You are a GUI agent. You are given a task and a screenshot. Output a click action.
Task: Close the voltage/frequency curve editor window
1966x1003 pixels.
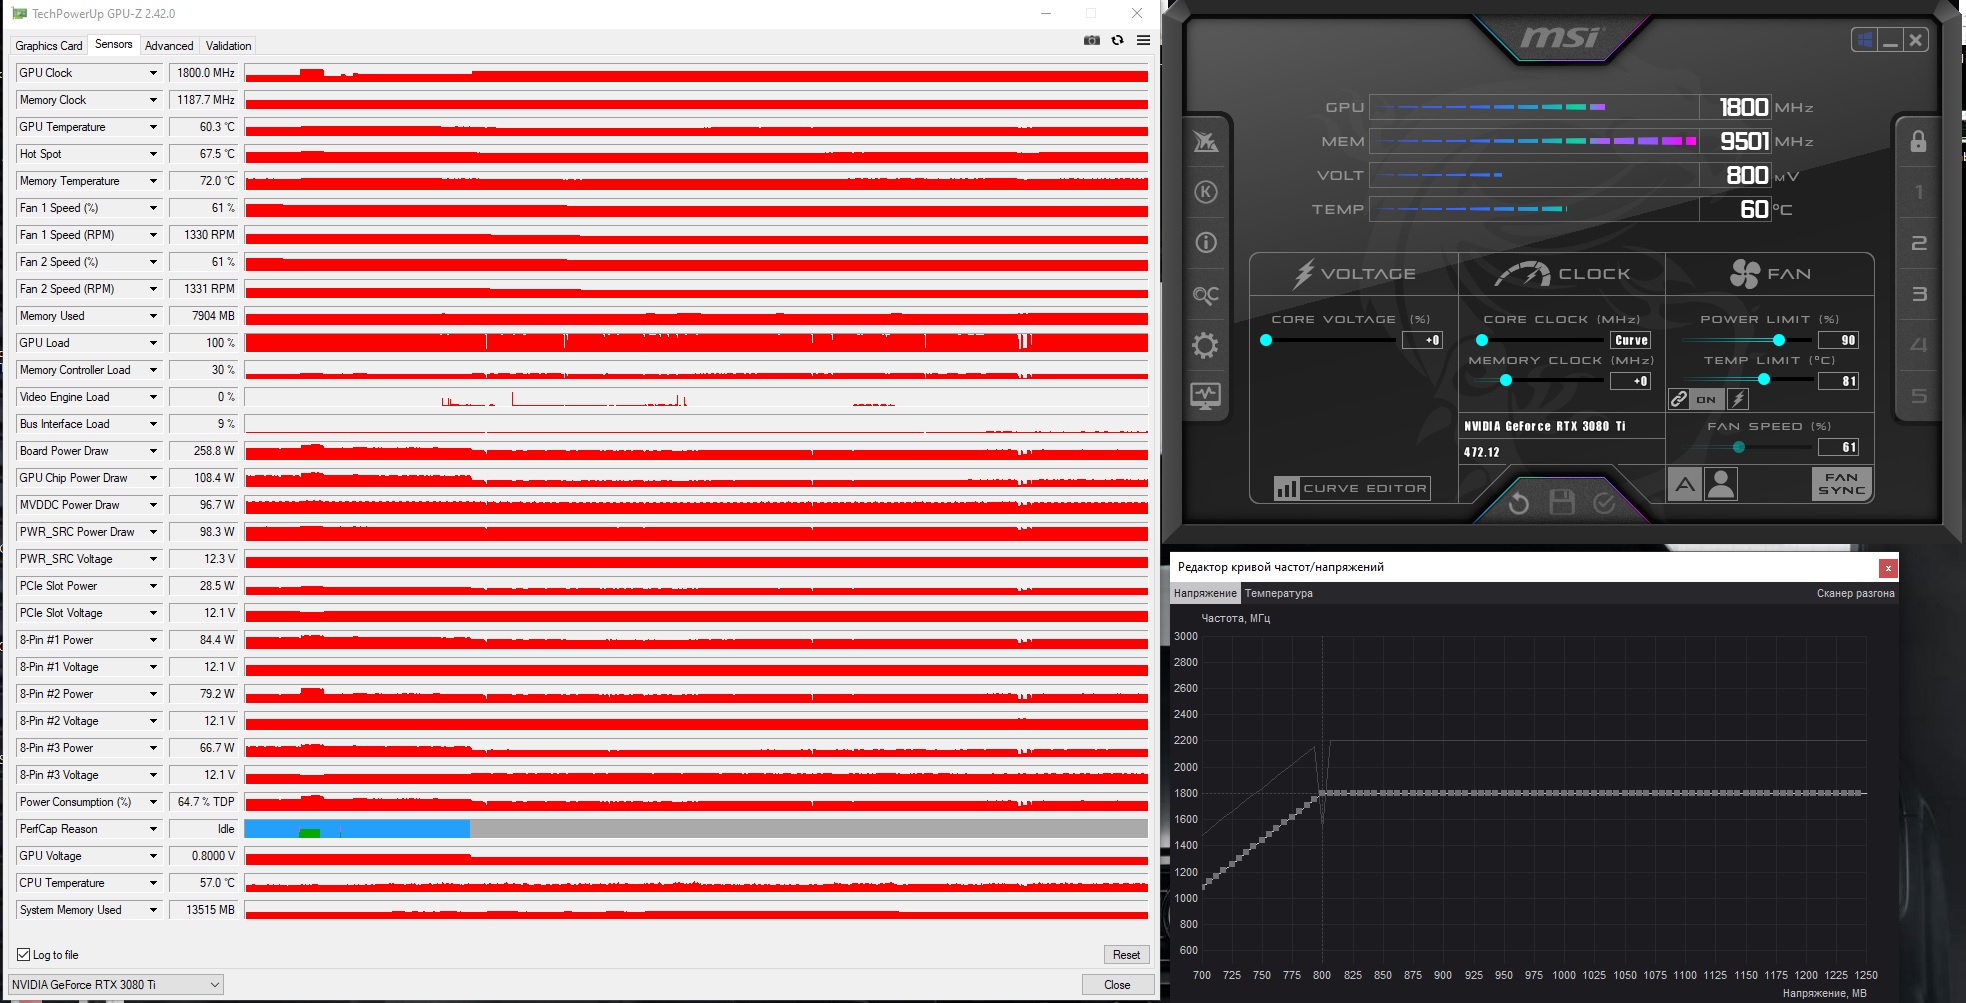(1888, 568)
